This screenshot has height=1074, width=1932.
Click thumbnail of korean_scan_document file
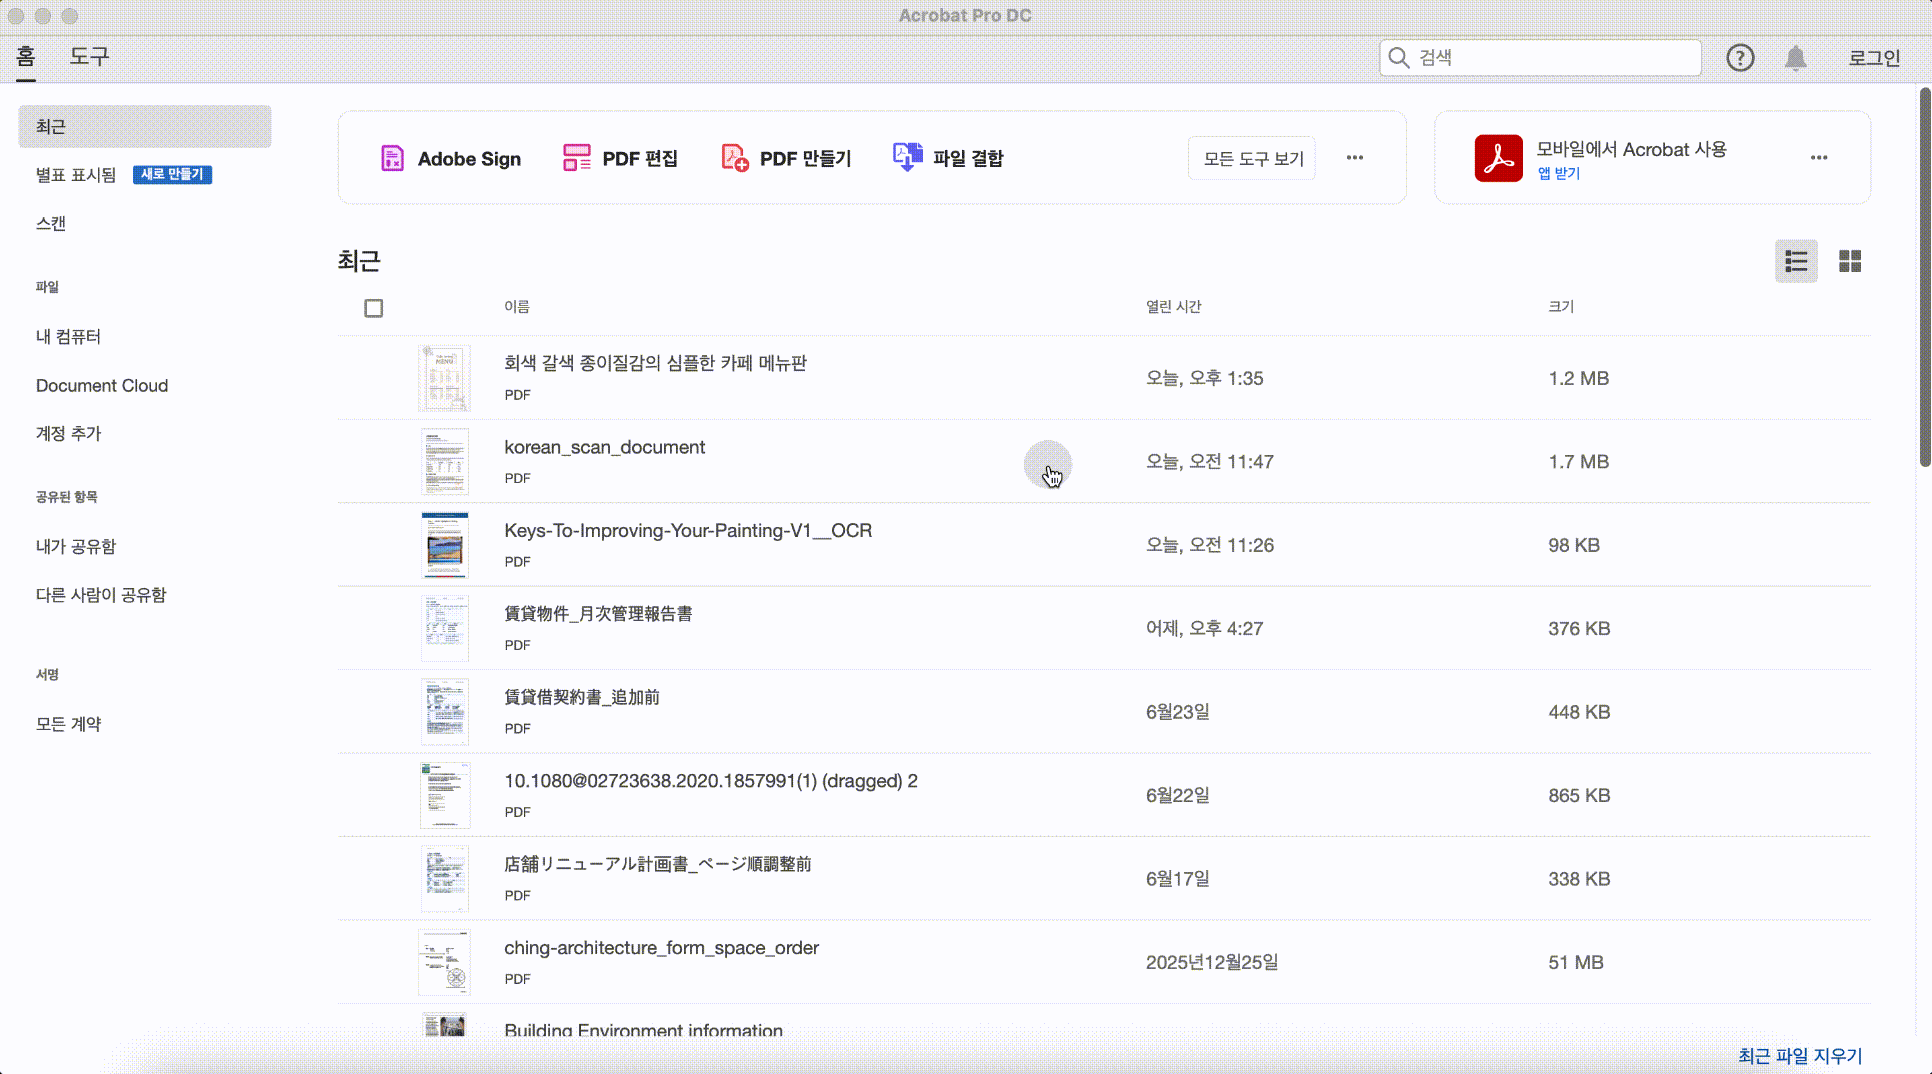coord(444,462)
